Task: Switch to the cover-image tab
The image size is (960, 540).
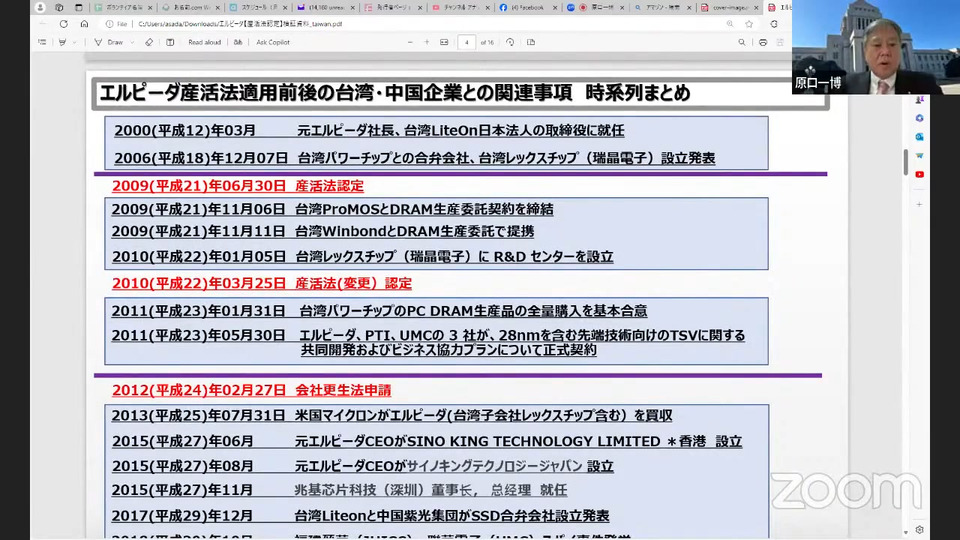Action: pyautogui.click(x=727, y=7)
